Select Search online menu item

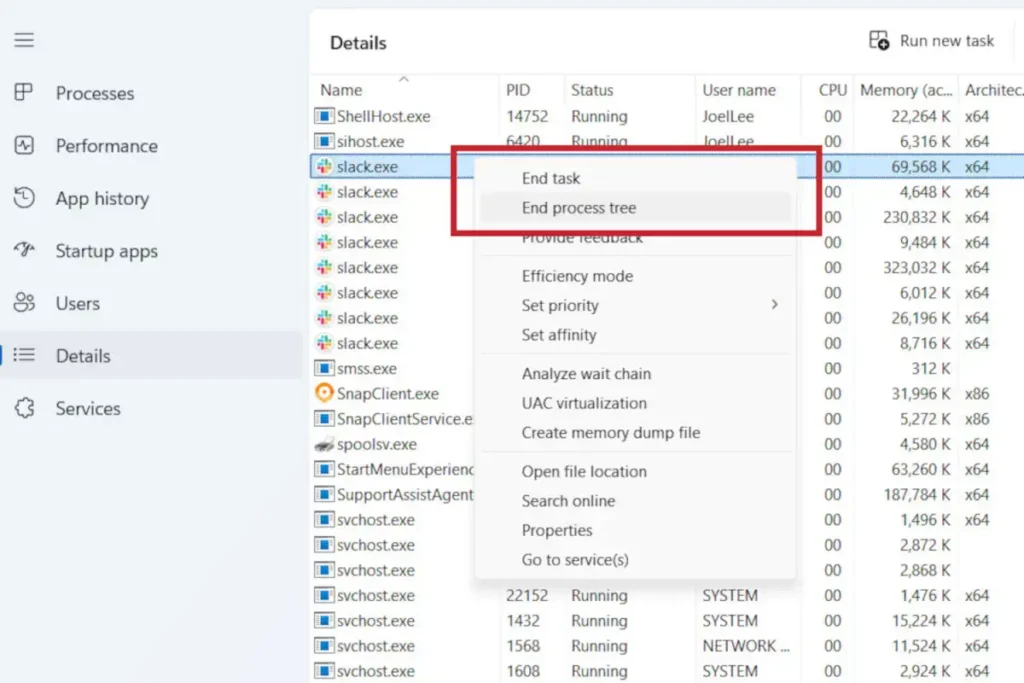point(635,501)
